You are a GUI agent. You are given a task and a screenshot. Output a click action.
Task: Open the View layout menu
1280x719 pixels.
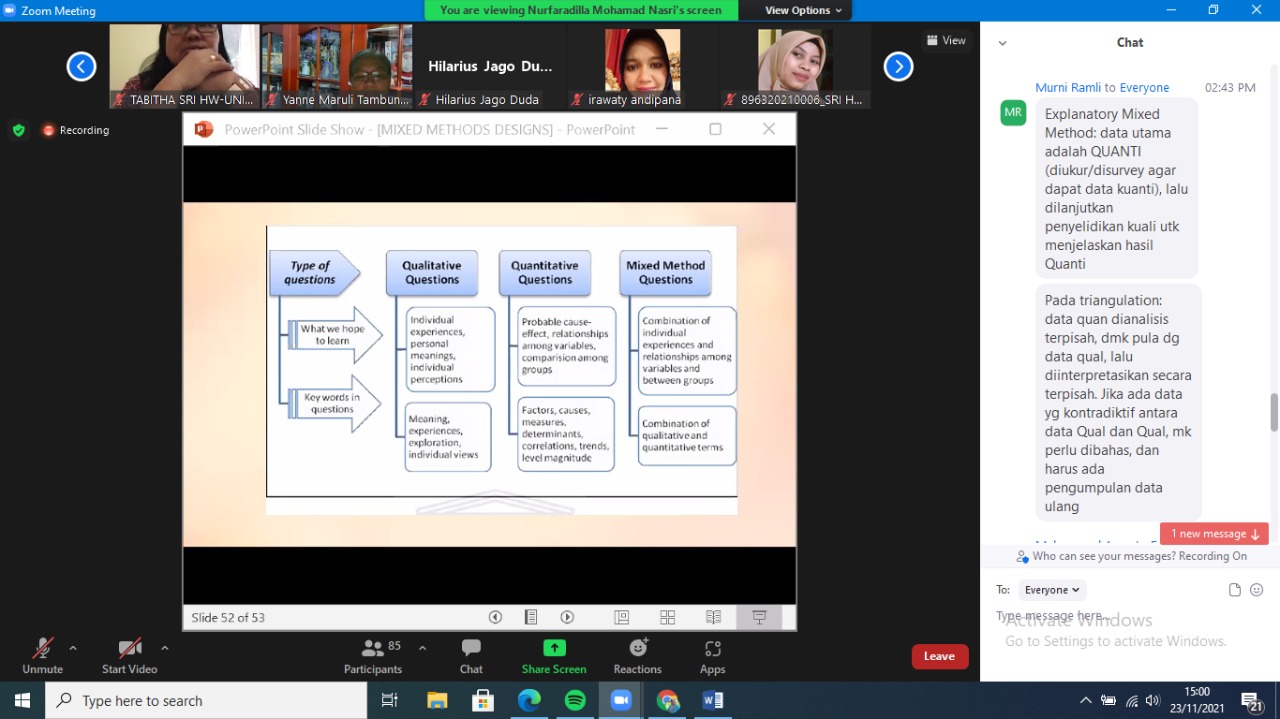(946, 41)
